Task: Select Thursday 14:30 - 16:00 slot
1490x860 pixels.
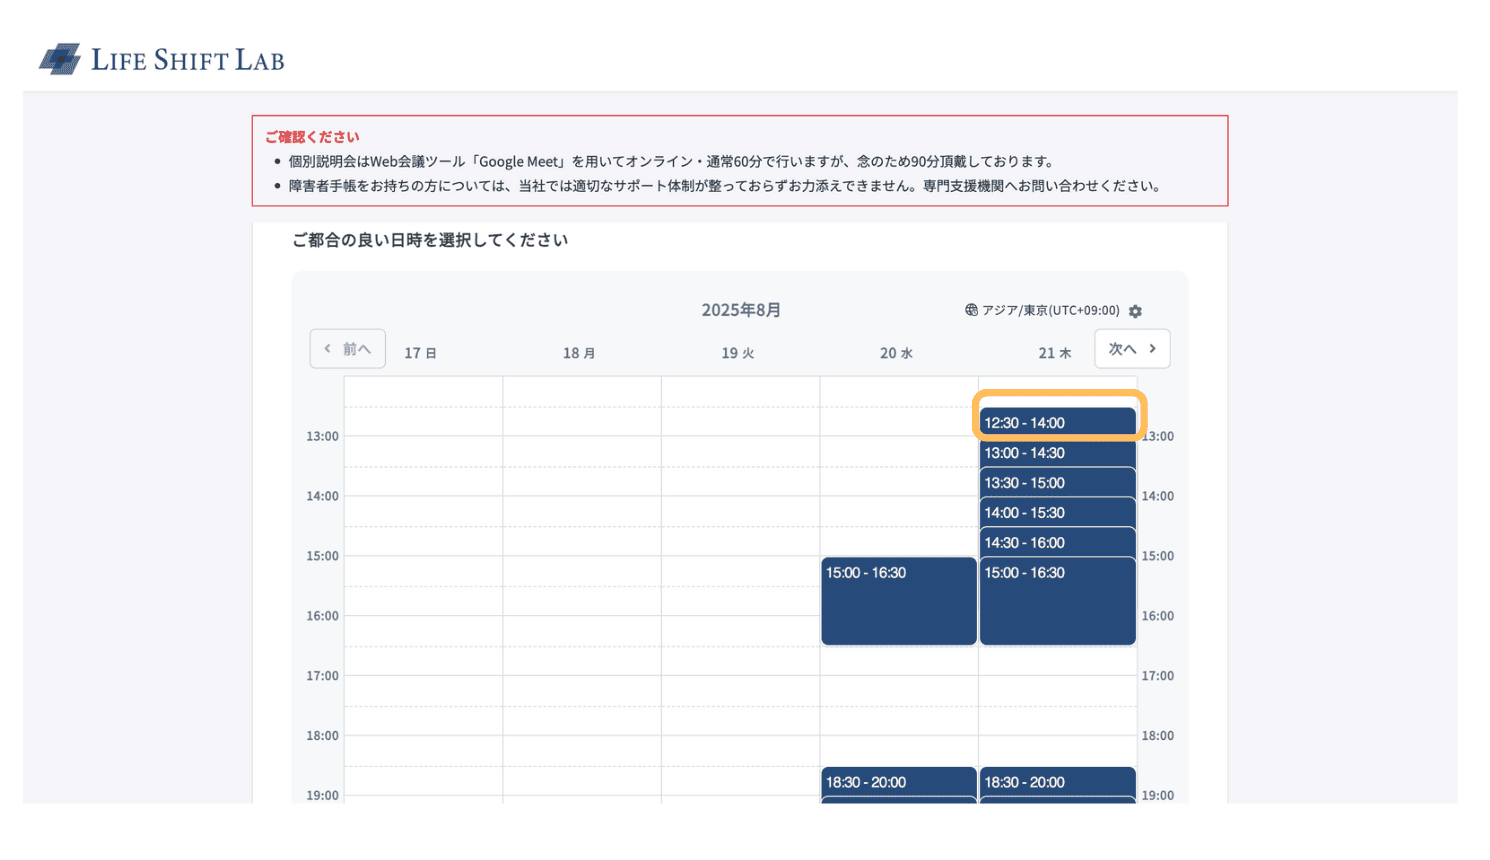Action: click(x=1058, y=542)
